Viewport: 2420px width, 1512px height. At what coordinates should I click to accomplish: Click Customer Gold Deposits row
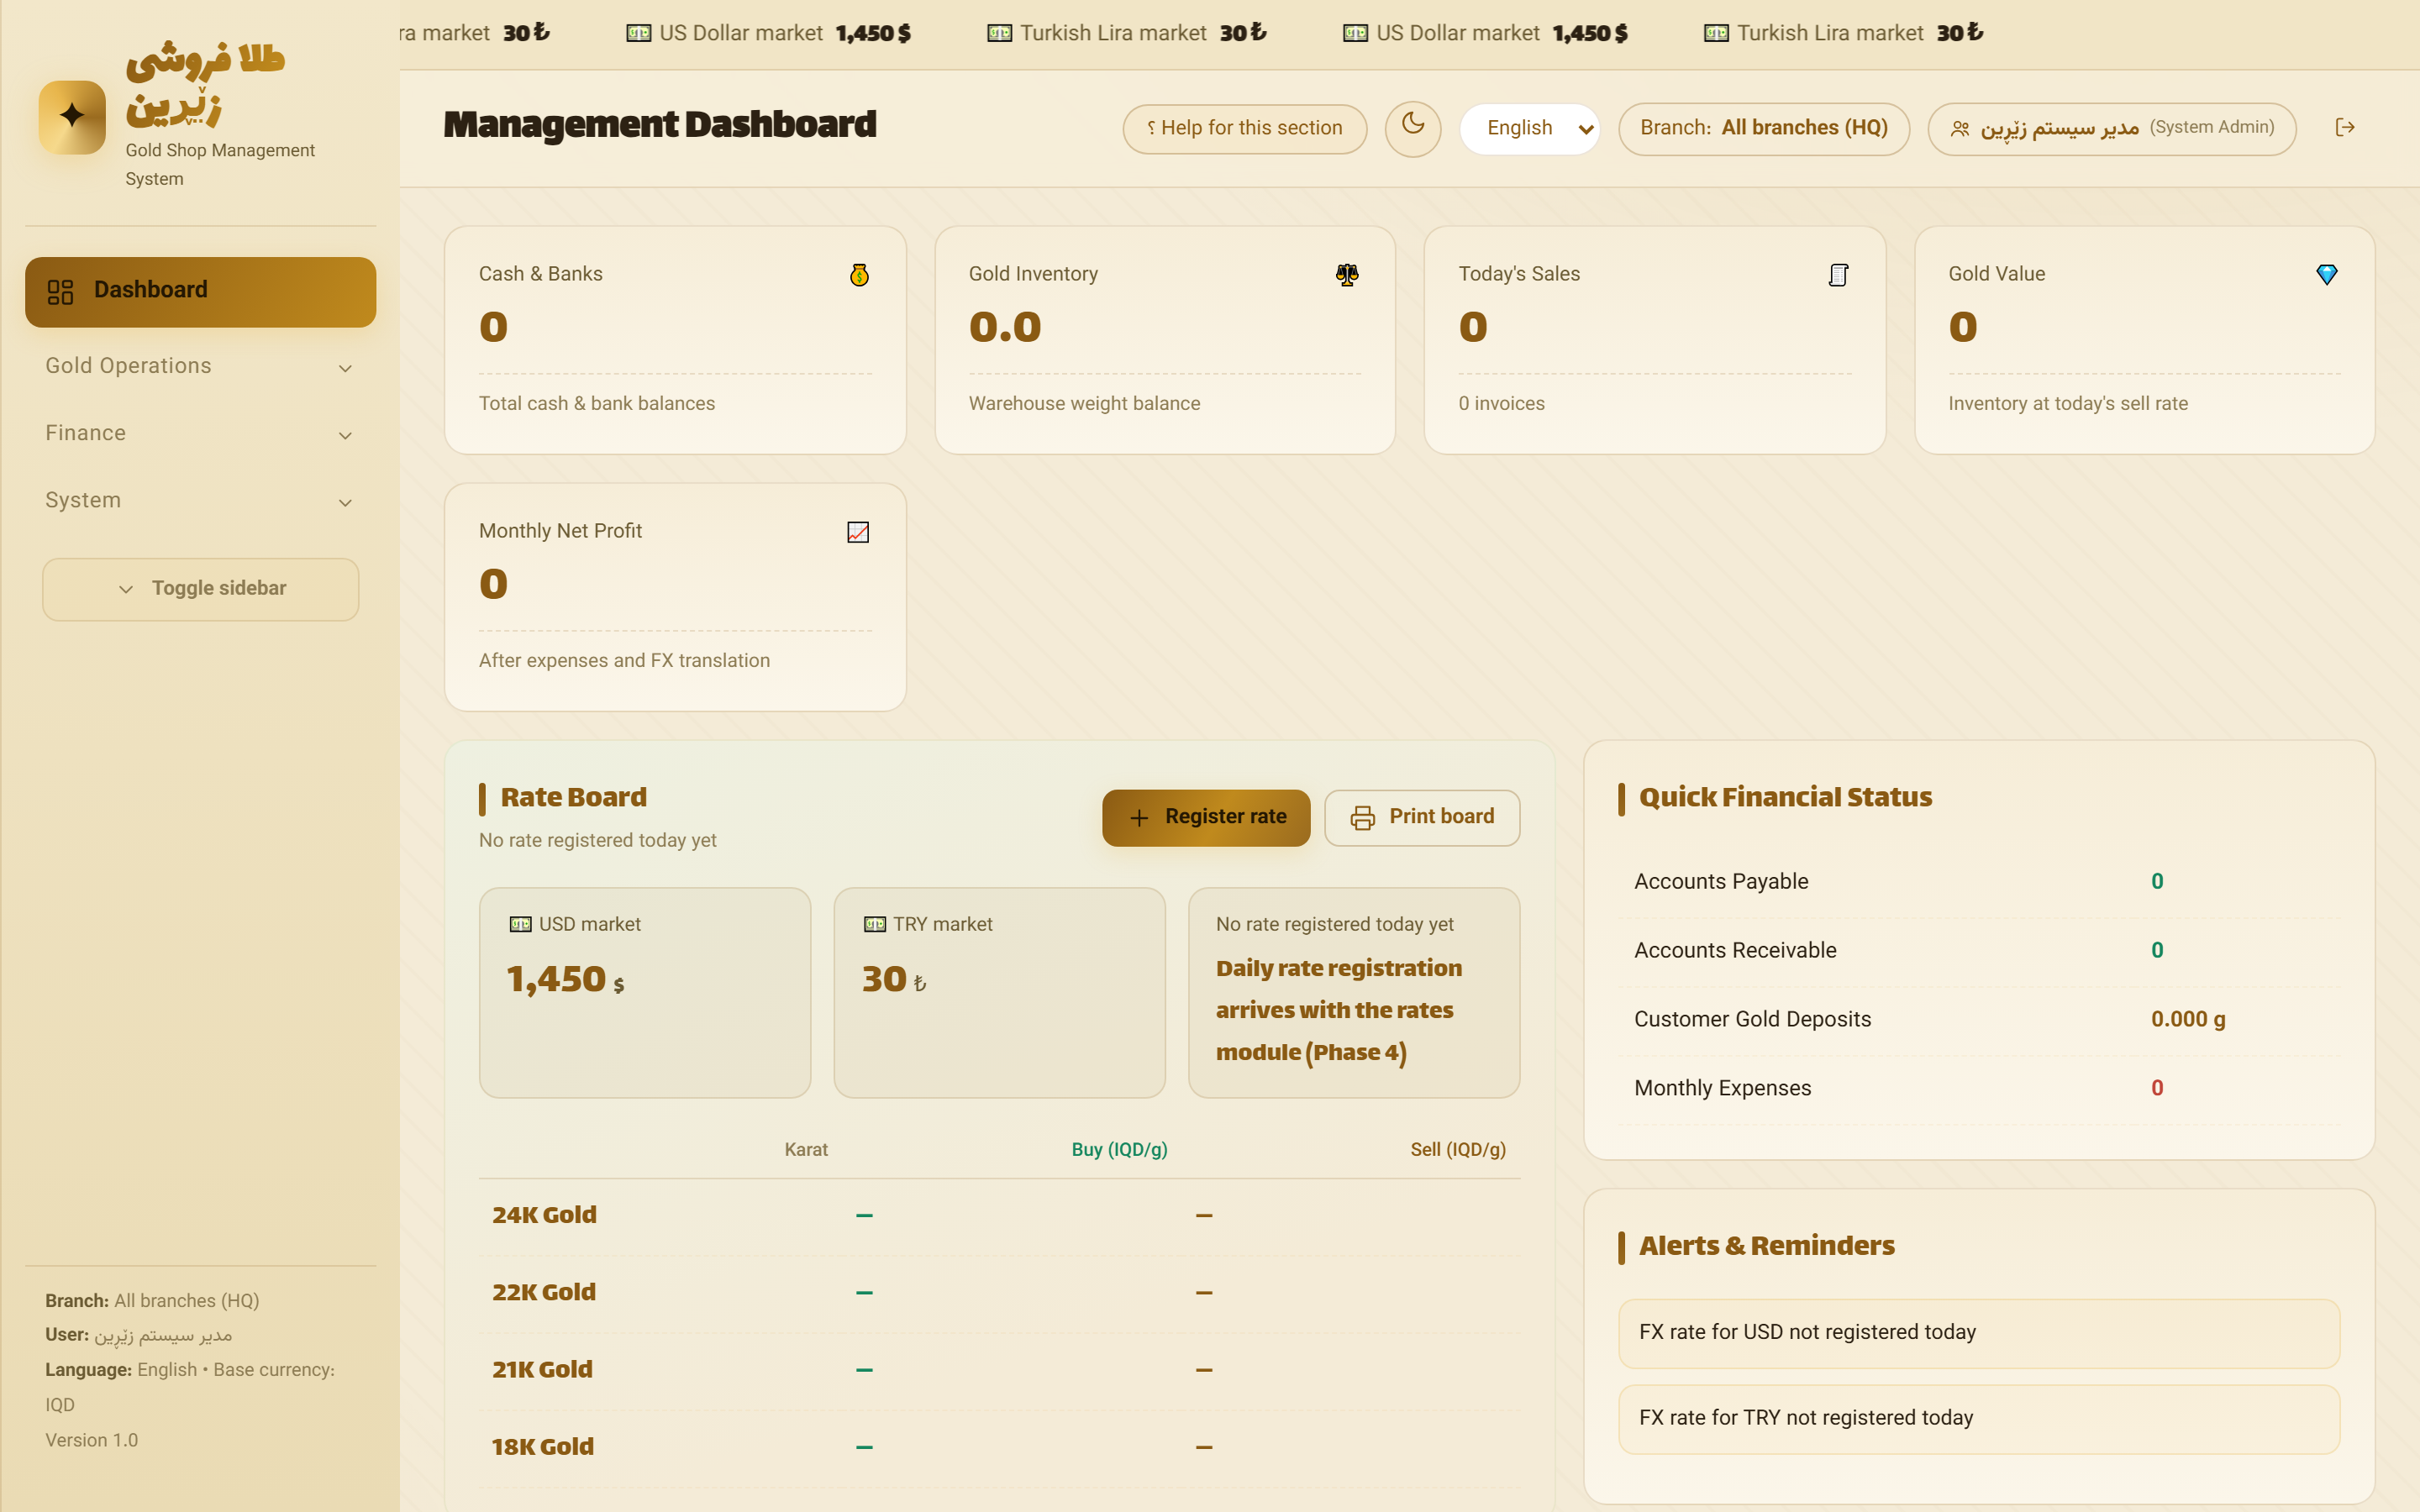(1979, 1019)
